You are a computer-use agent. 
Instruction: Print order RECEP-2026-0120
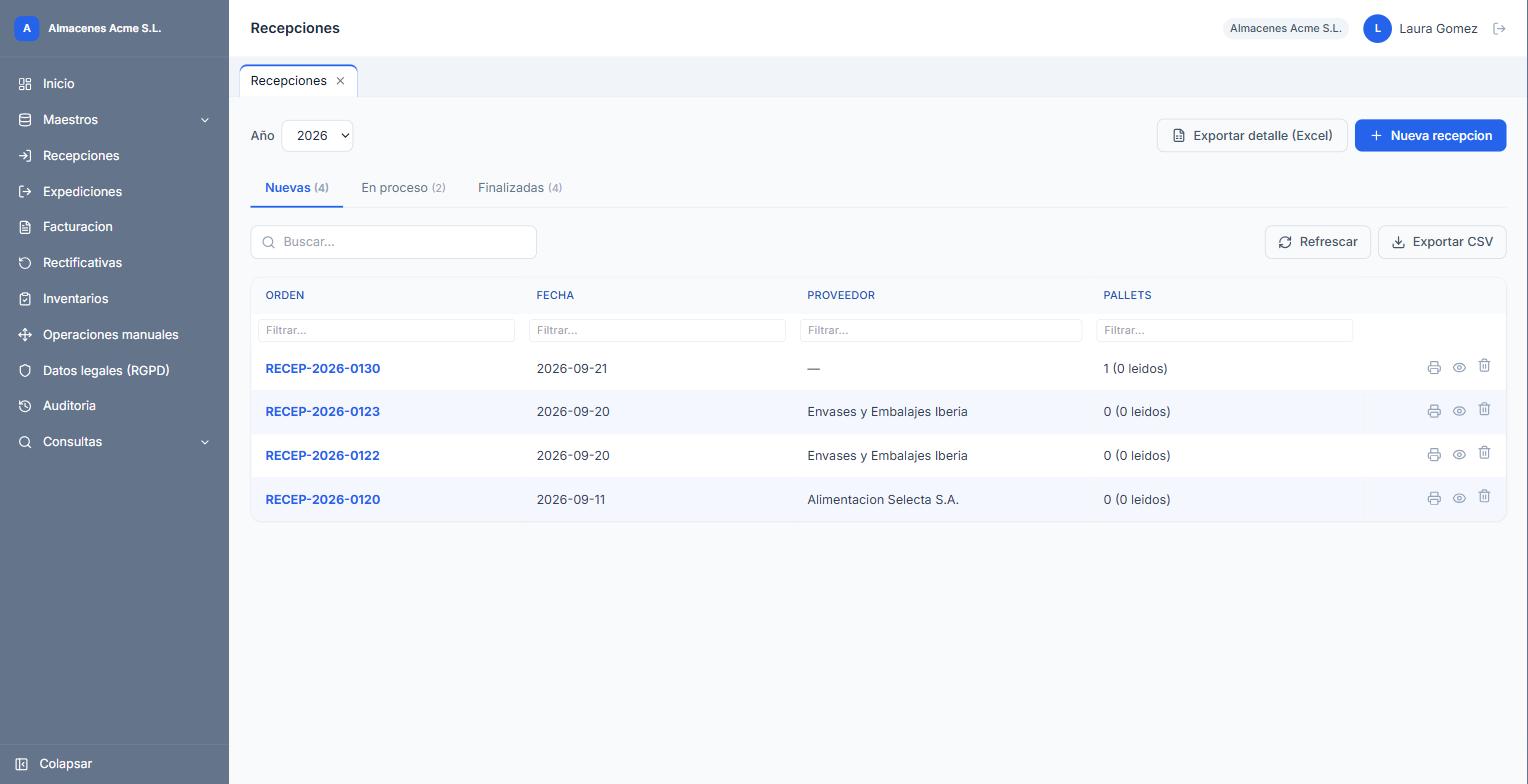click(1434, 499)
